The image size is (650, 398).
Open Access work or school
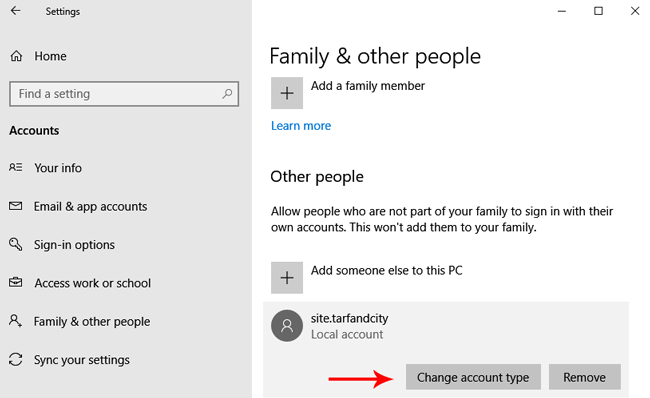(92, 283)
